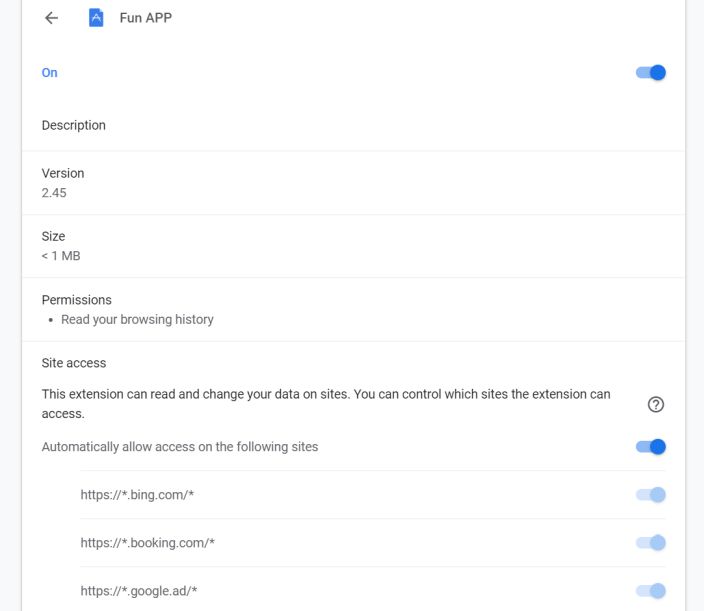Screen dimensions: 704x611
Task: Toggle access for https://*.booking.com/*
Action: [x=651, y=543]
